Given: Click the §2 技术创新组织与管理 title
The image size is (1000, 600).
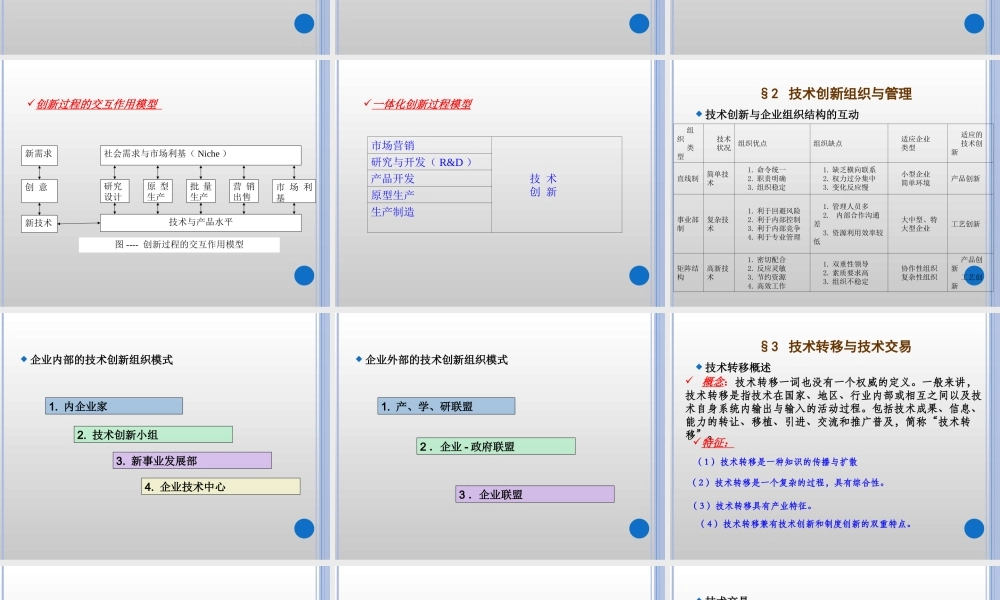Looking at the screenshot, I should pyautogui.click(x=836, y=93).
